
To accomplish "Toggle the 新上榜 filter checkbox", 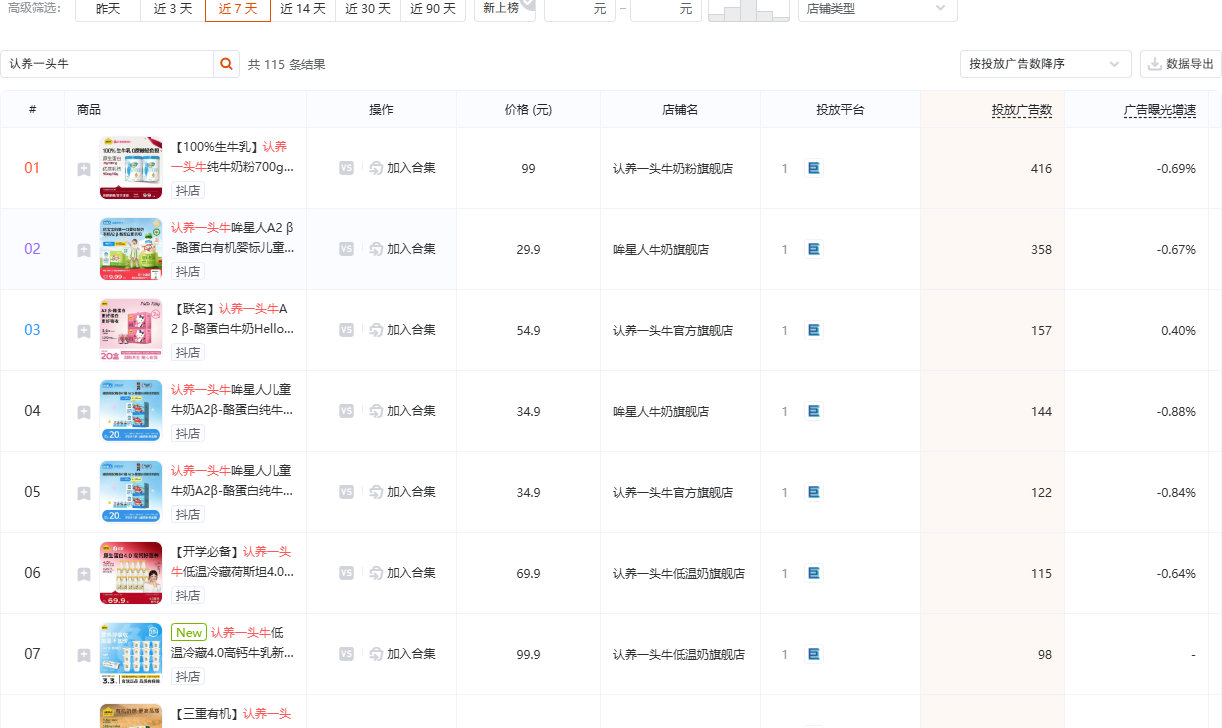I will click(505, 8).
